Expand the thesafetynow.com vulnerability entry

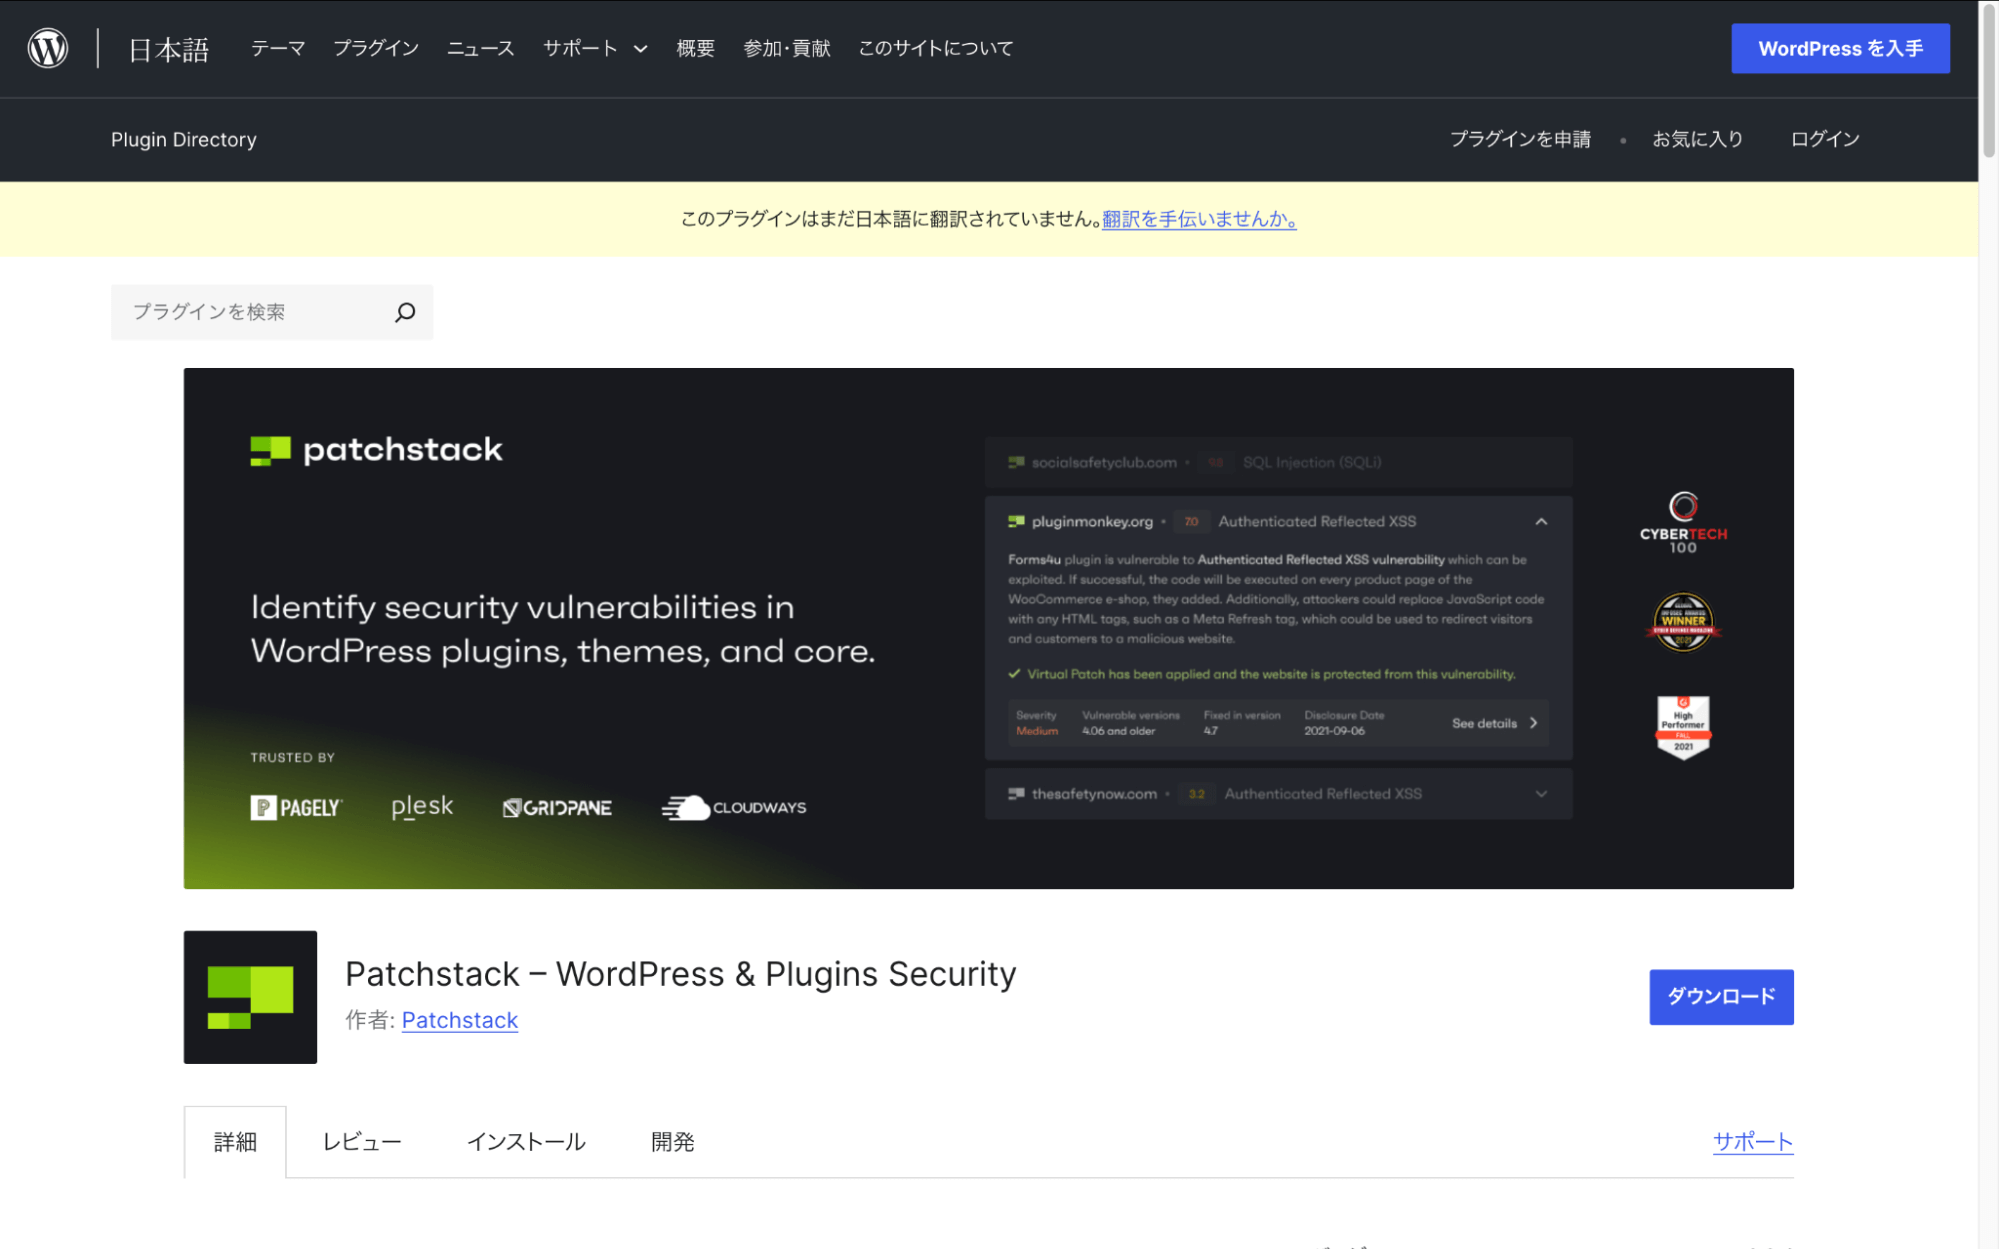1540,793
